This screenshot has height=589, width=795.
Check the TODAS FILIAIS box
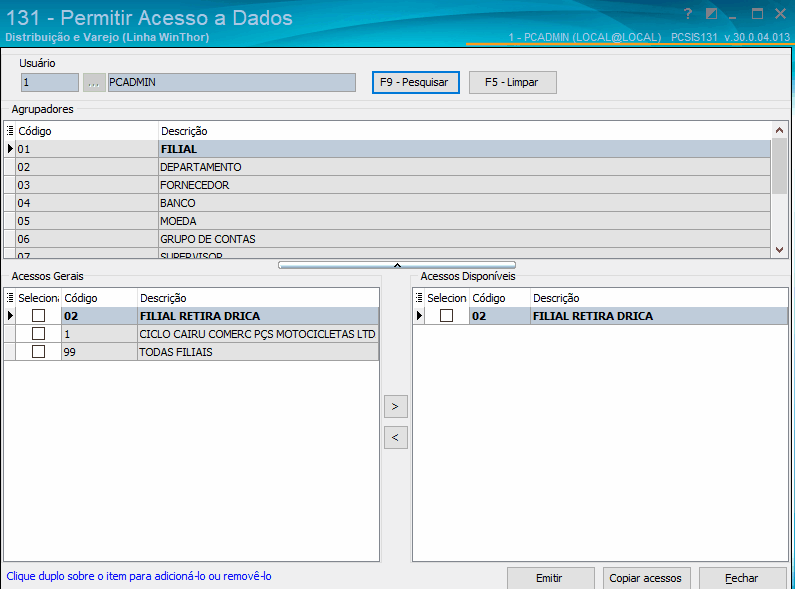tap(39, 352)
